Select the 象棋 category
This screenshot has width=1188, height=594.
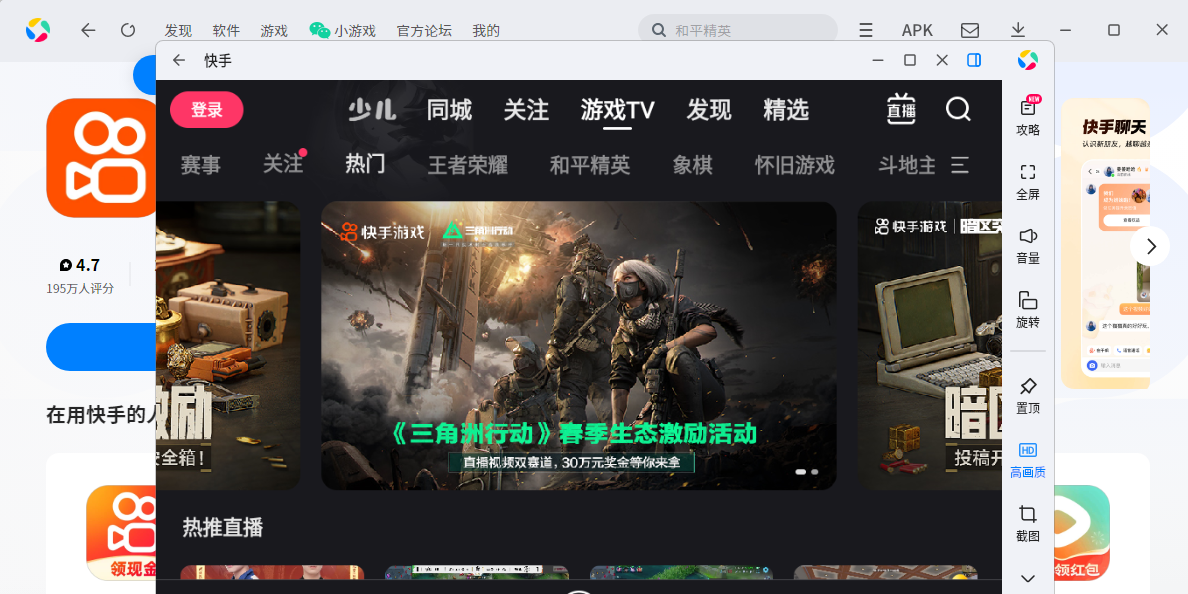click(692, 164)
